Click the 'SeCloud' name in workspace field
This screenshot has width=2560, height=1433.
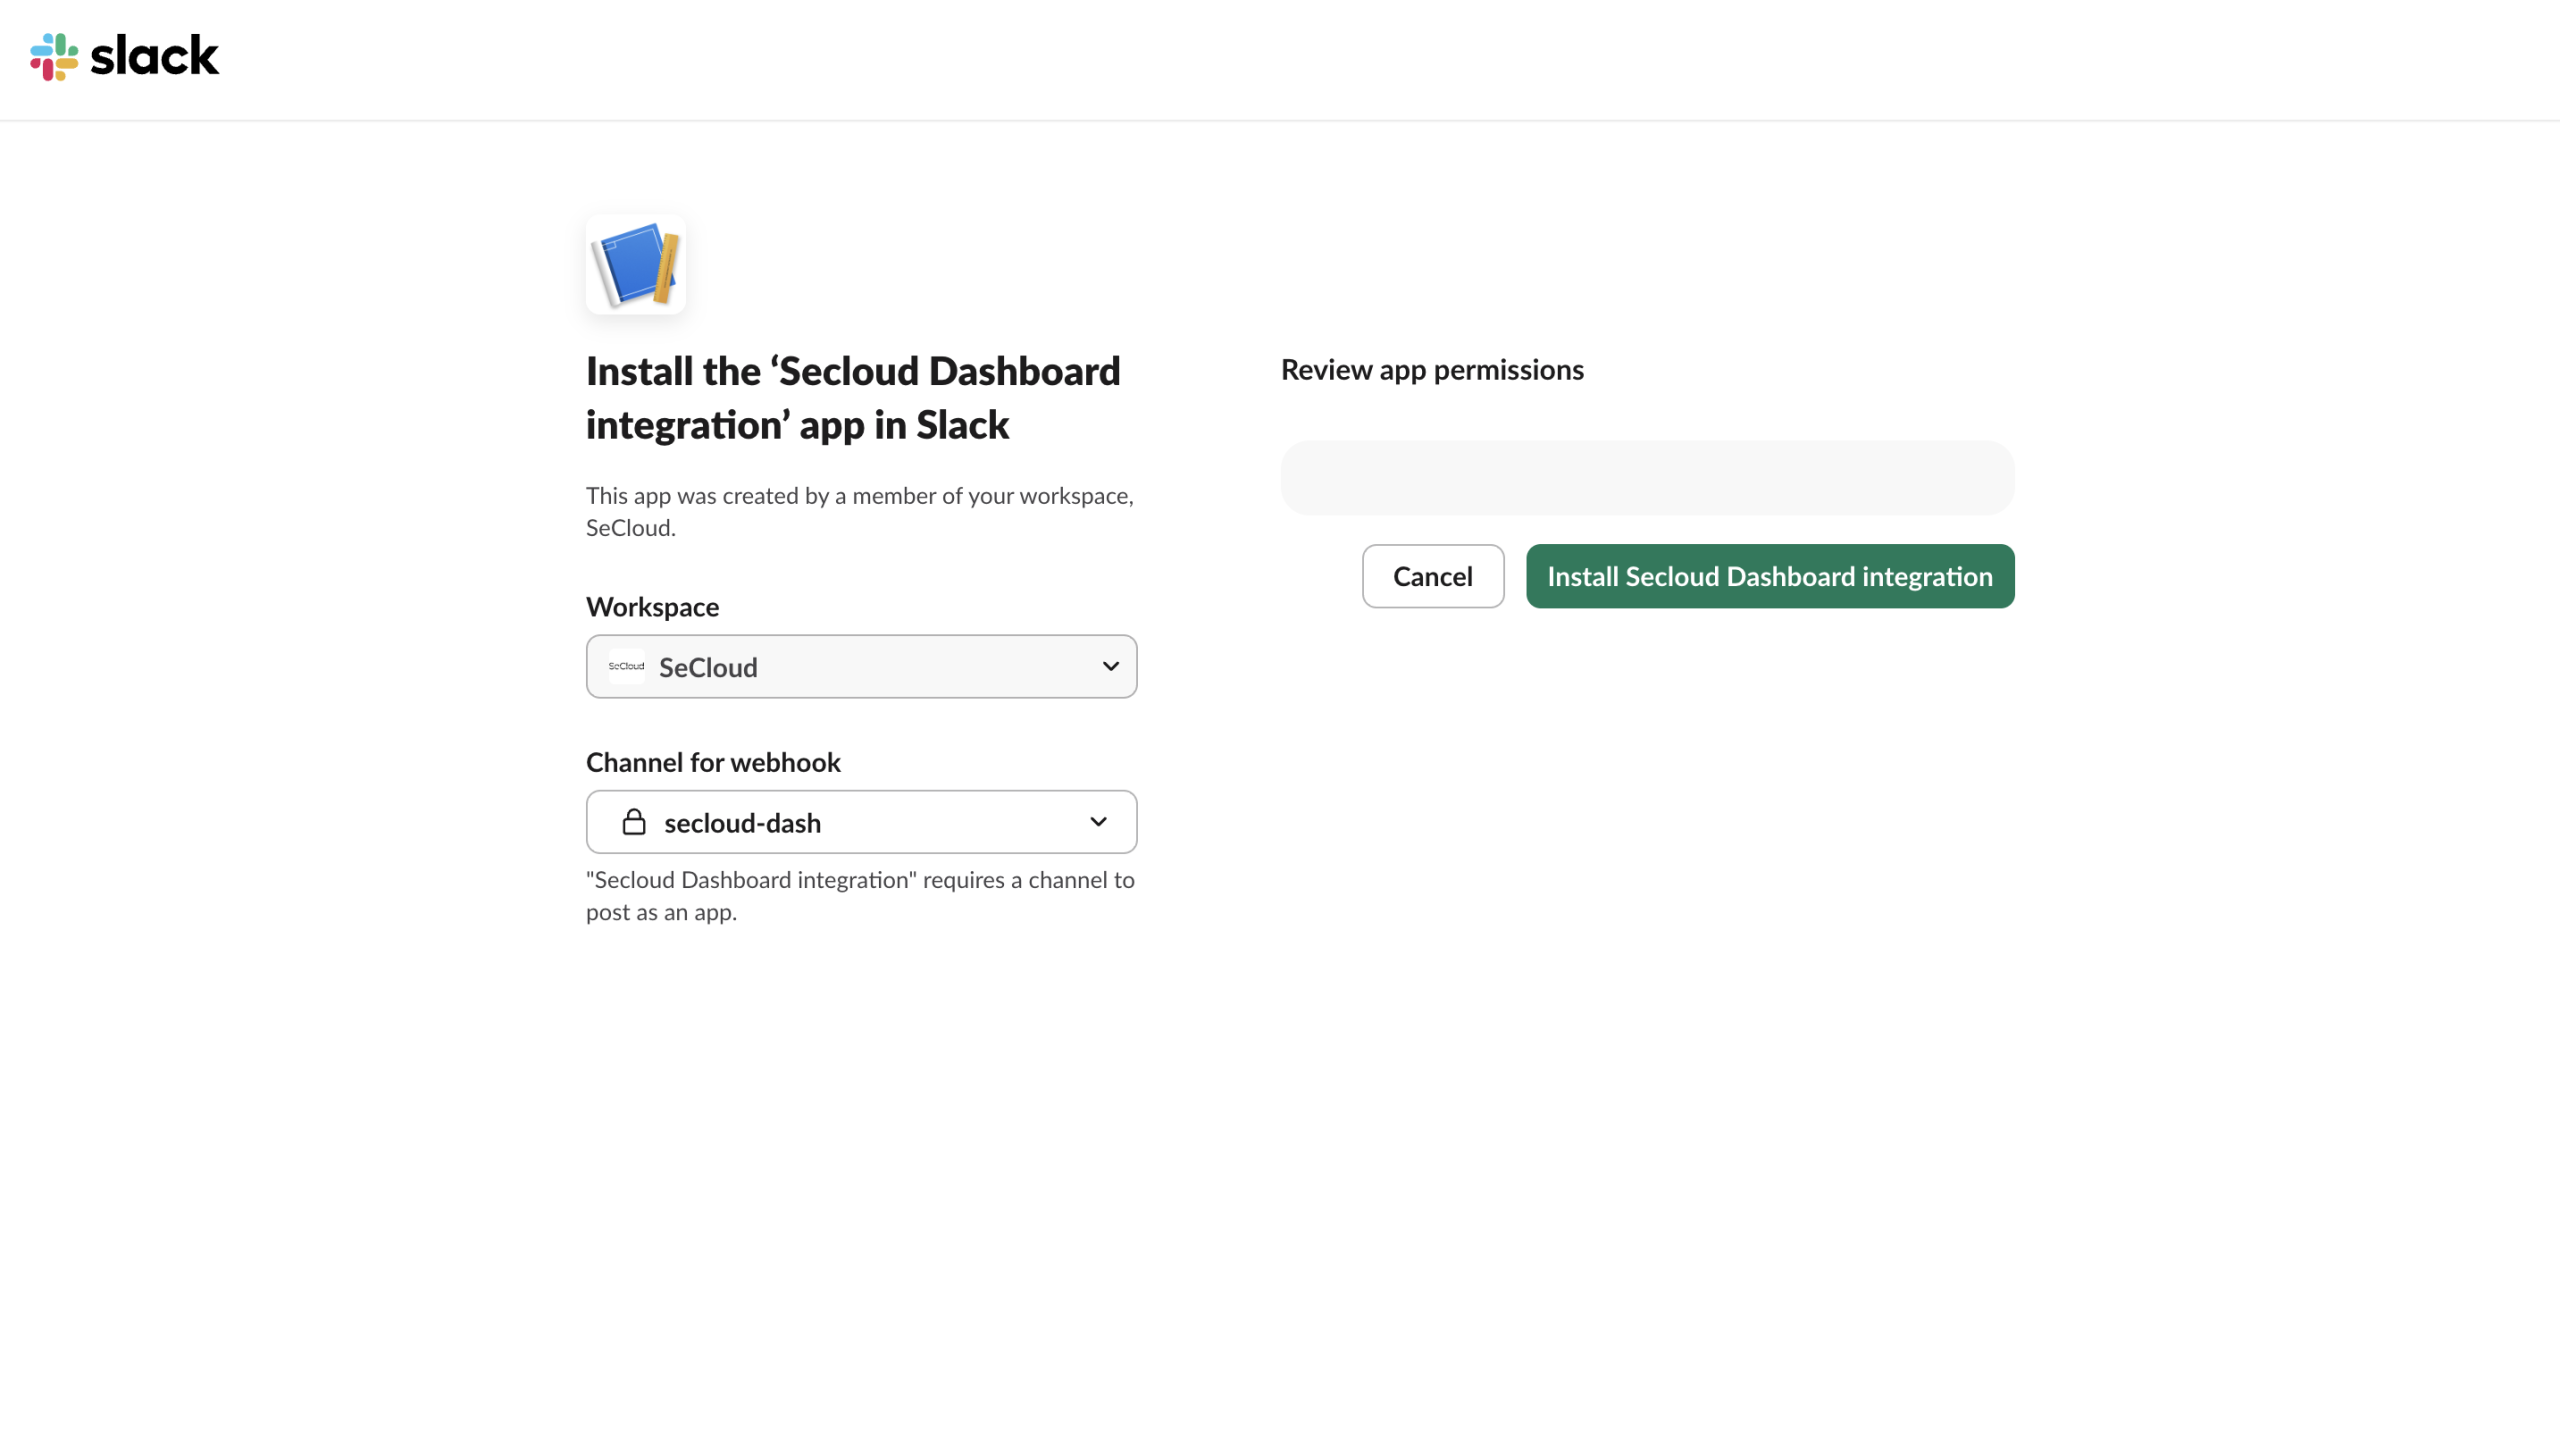708,667
